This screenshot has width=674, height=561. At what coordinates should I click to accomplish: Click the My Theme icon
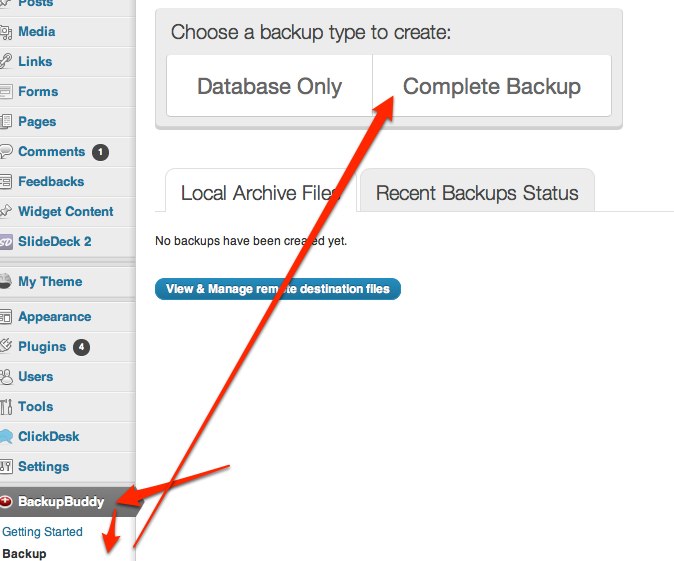pyautogui.click(x=5, y=281)
